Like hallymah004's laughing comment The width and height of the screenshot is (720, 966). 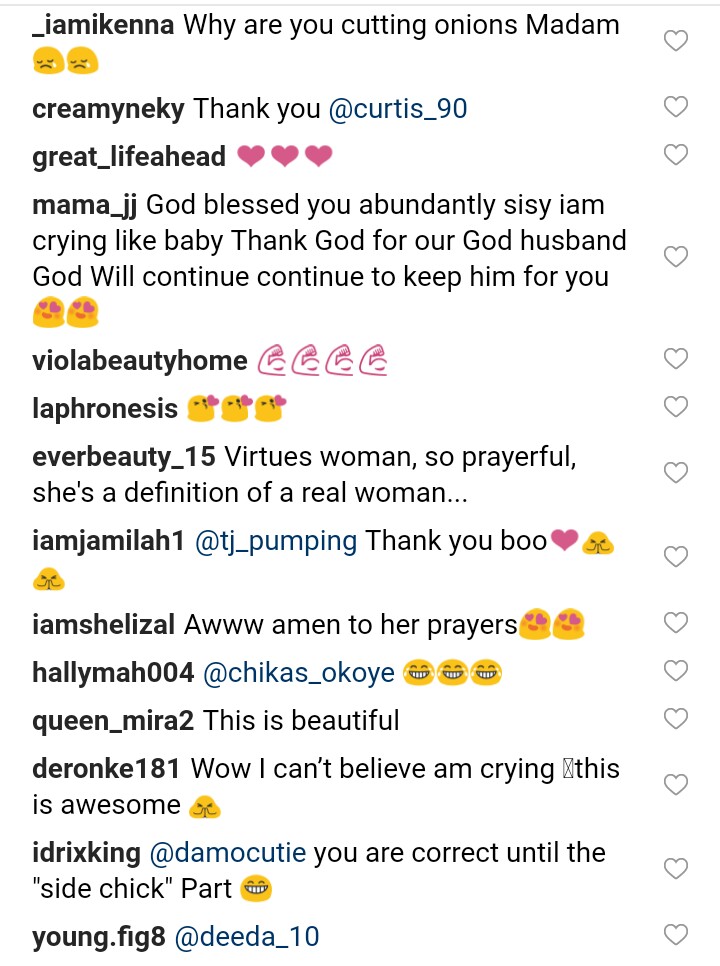(677, 671)
